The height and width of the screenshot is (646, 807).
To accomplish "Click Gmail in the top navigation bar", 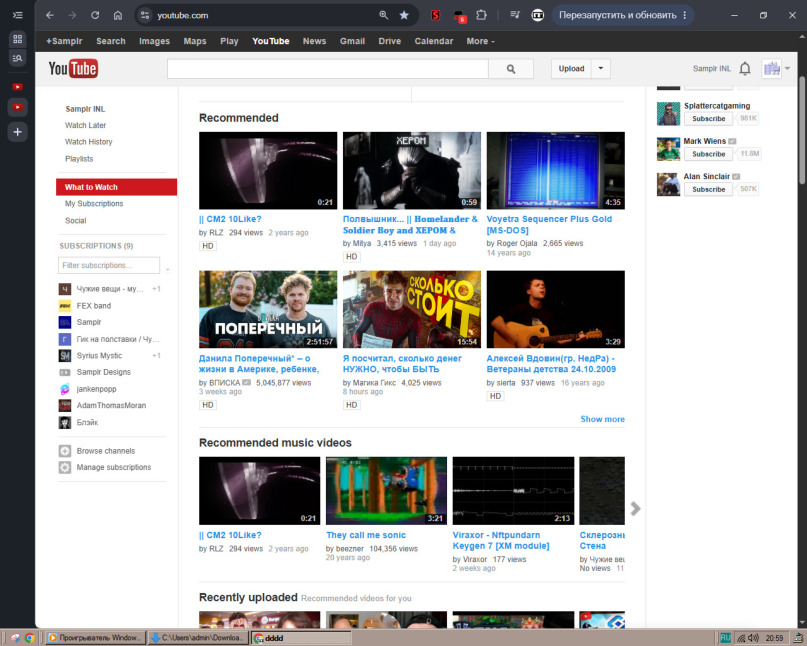I will pos(352,41).
